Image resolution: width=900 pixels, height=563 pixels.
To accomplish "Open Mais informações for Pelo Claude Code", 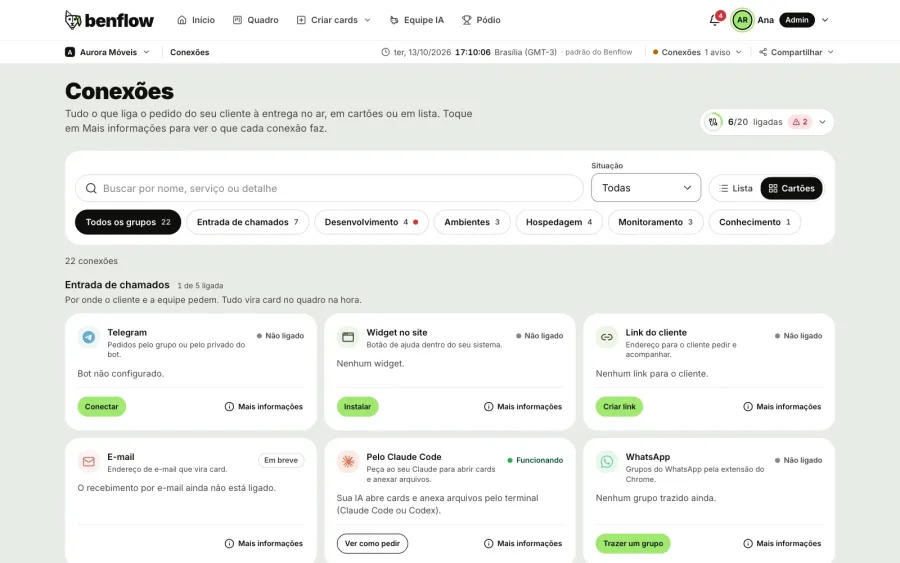I will pyautogui.click(x=523, y=543).
